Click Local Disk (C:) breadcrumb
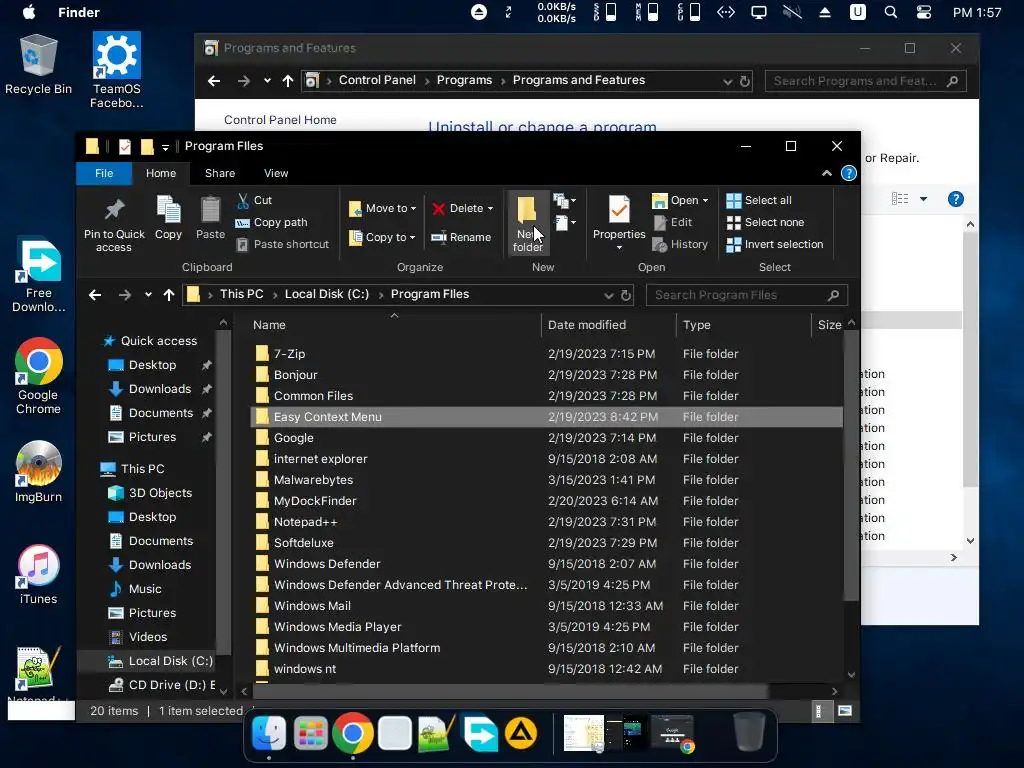1024x768 pixels. 327,294
